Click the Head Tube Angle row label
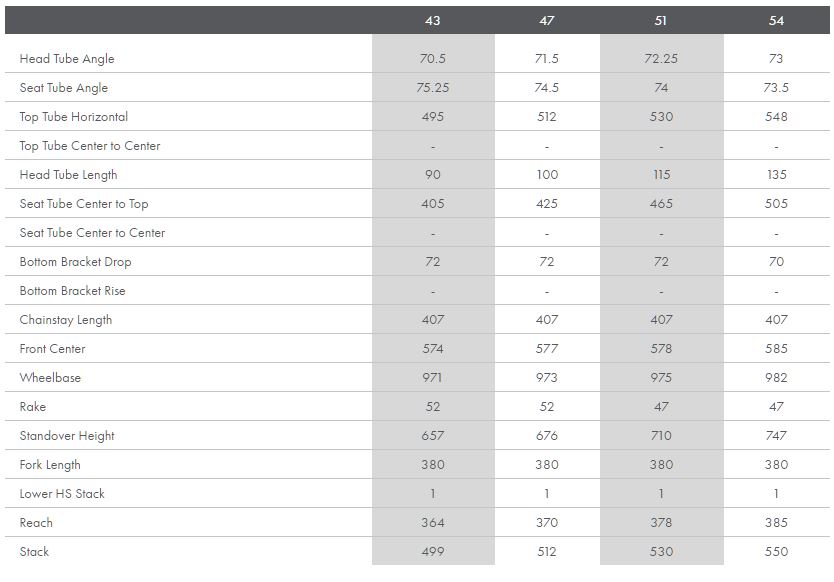 (67, 59)
